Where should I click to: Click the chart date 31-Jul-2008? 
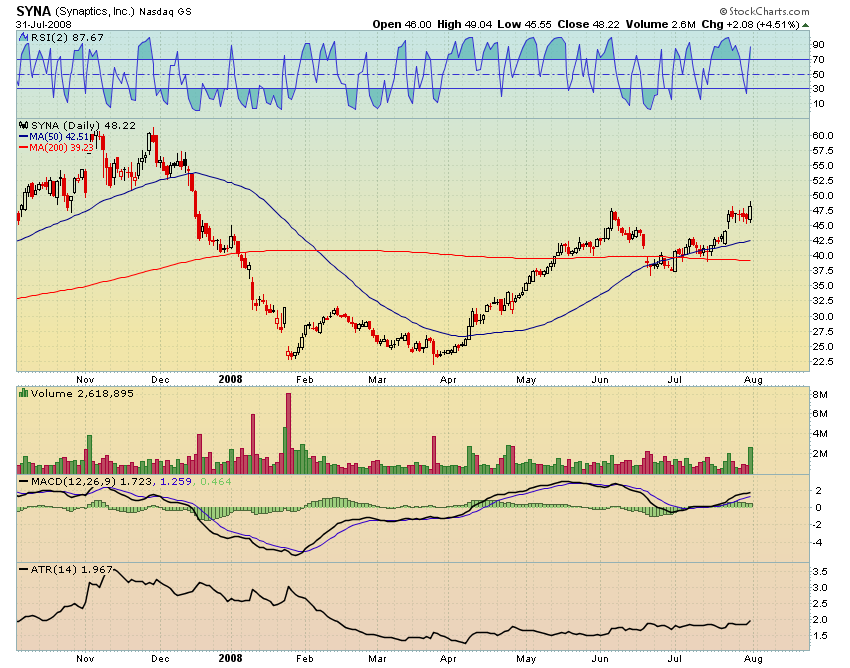tap(43, 24)
